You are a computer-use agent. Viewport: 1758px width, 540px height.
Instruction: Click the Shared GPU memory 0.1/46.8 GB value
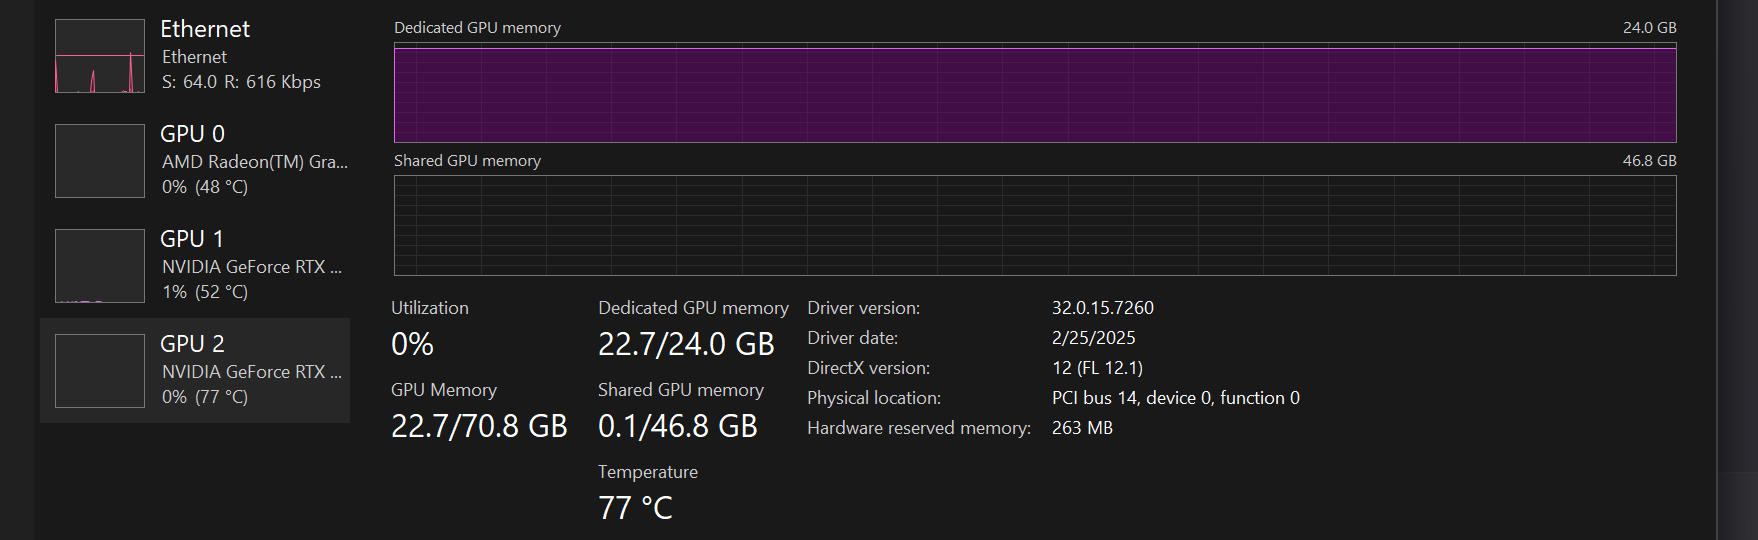coord(678,427)
